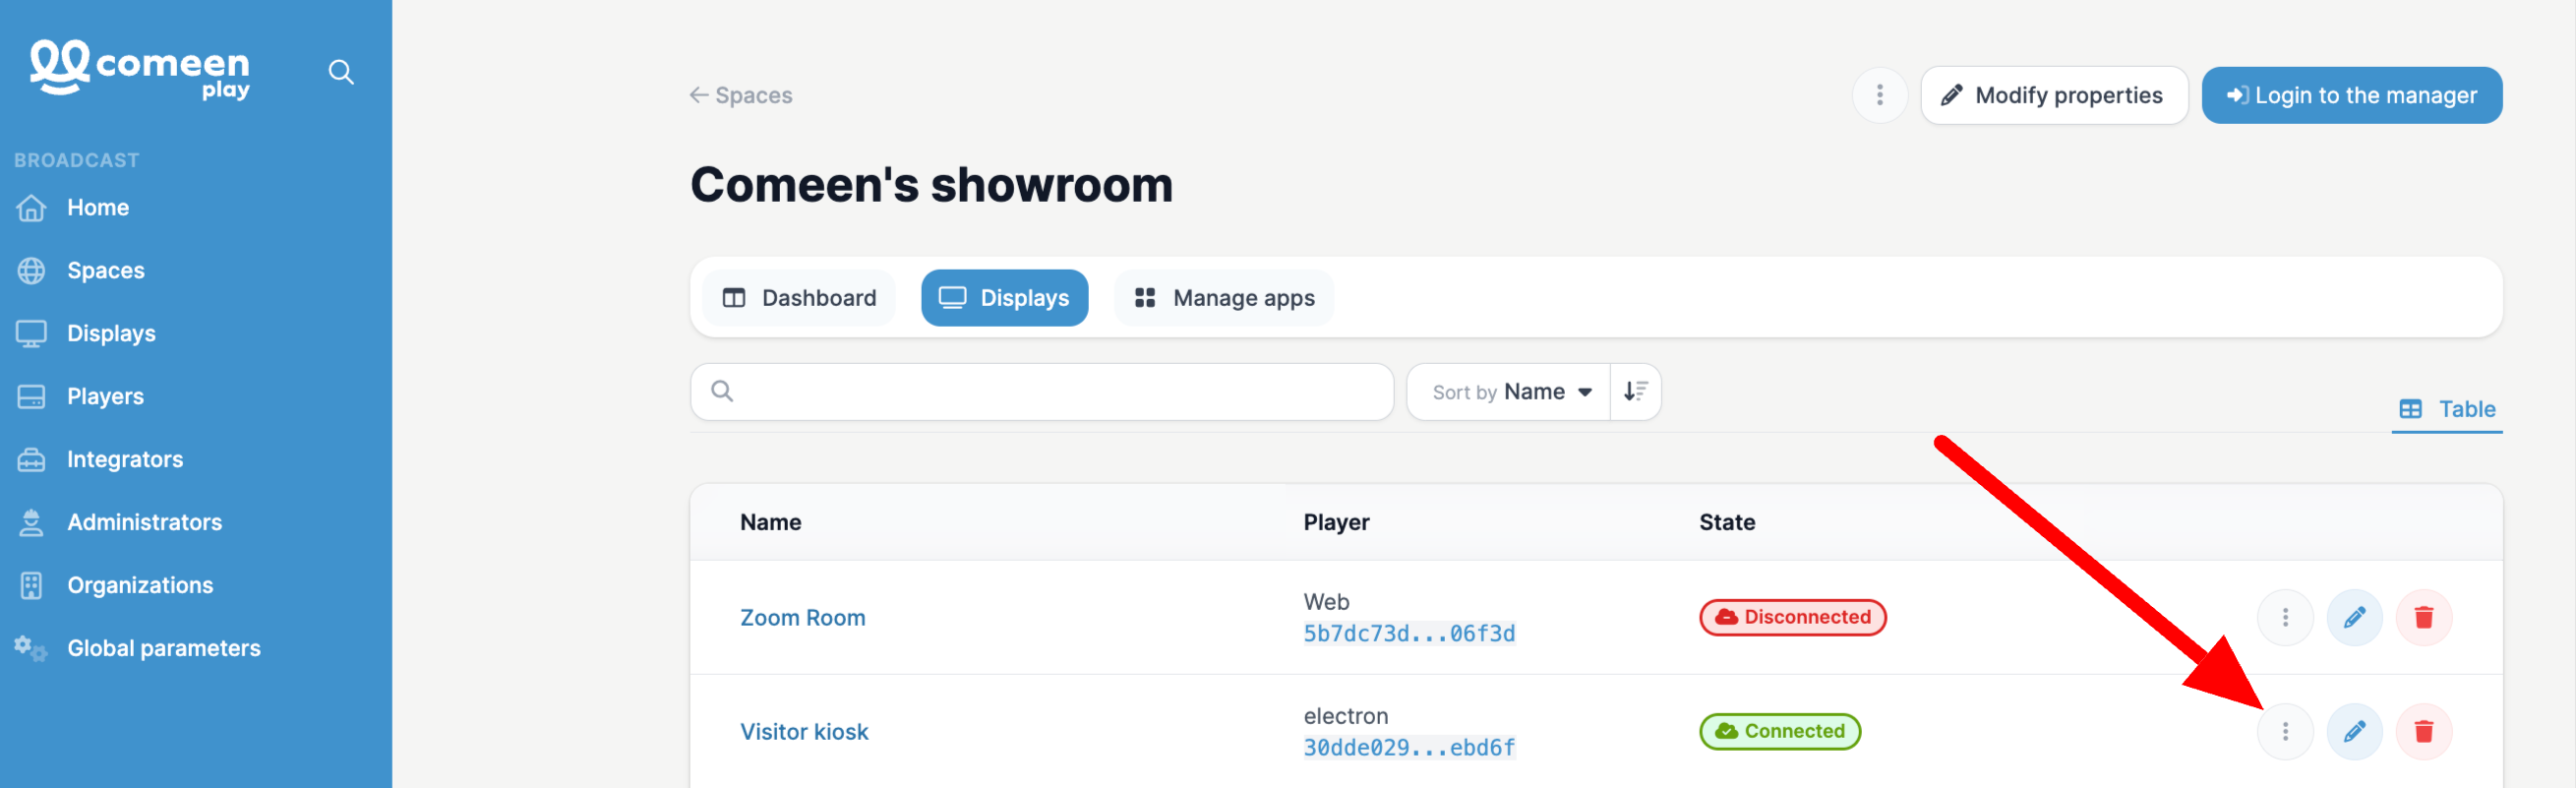Screen dimensions: 2576x788
Task: Open Organizations in the sidebar
Action: [140, 586]
